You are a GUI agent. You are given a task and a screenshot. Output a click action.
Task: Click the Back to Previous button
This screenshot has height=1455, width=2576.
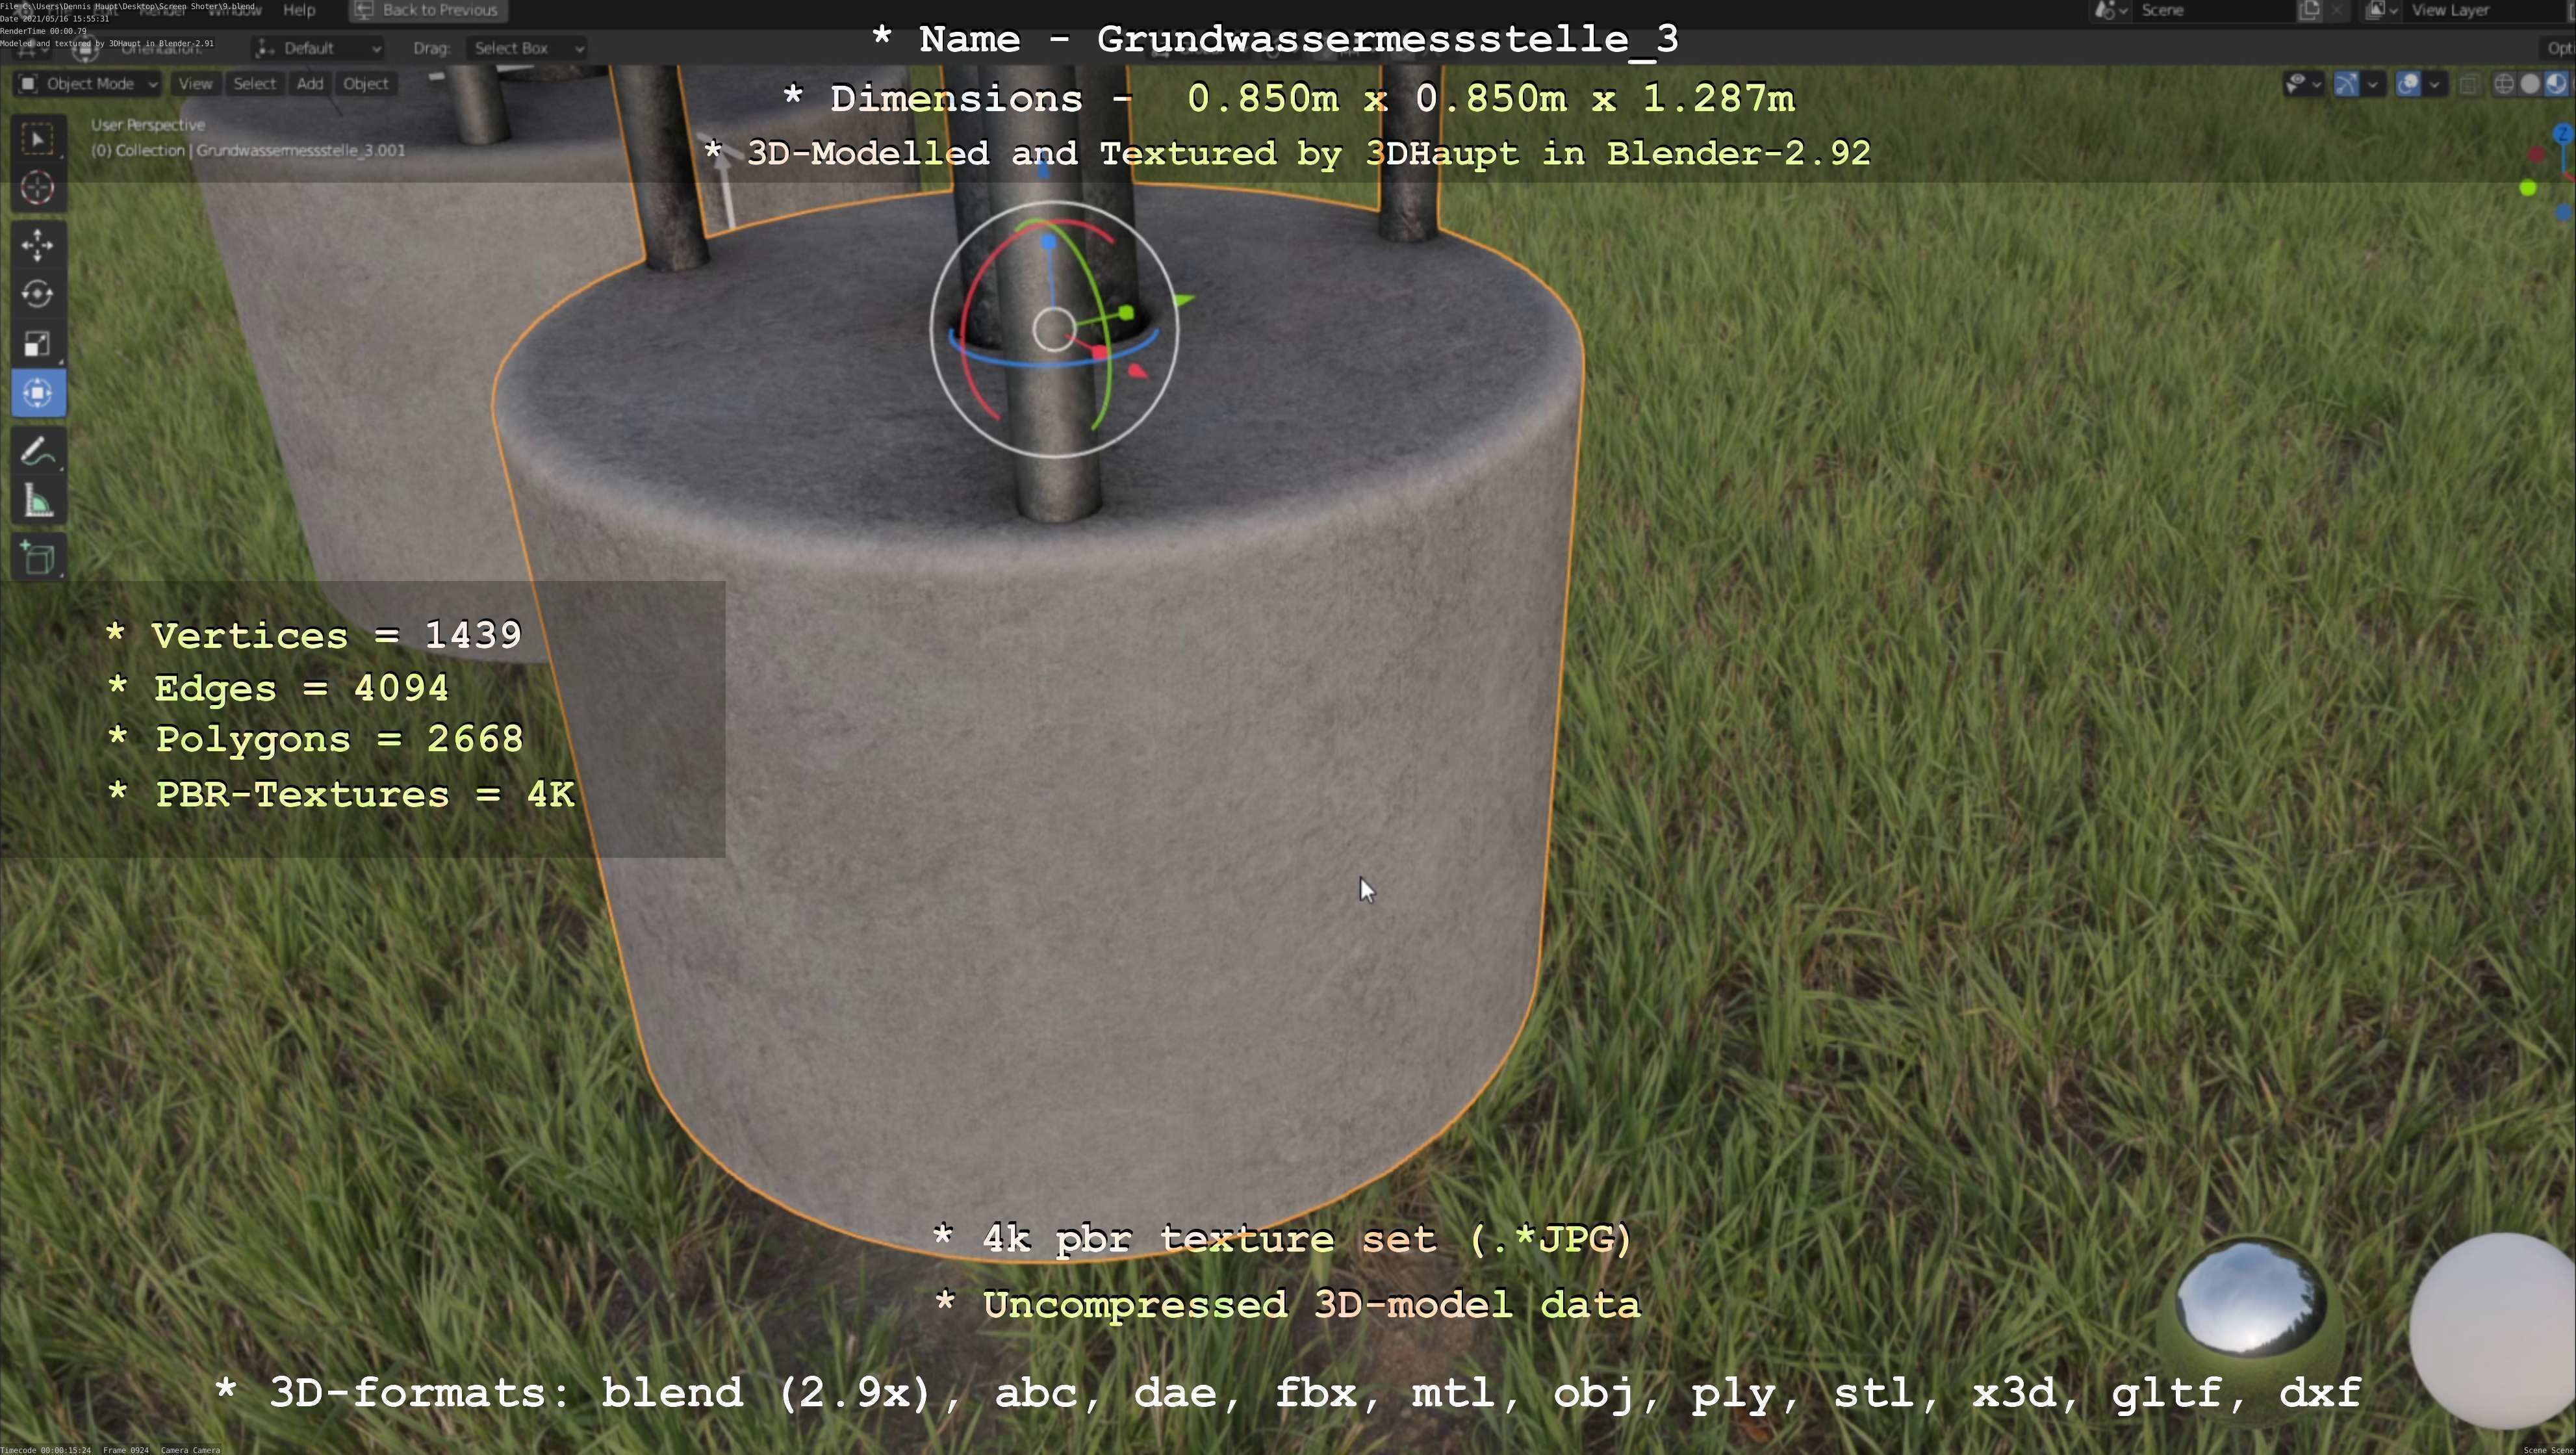point(428,10)
